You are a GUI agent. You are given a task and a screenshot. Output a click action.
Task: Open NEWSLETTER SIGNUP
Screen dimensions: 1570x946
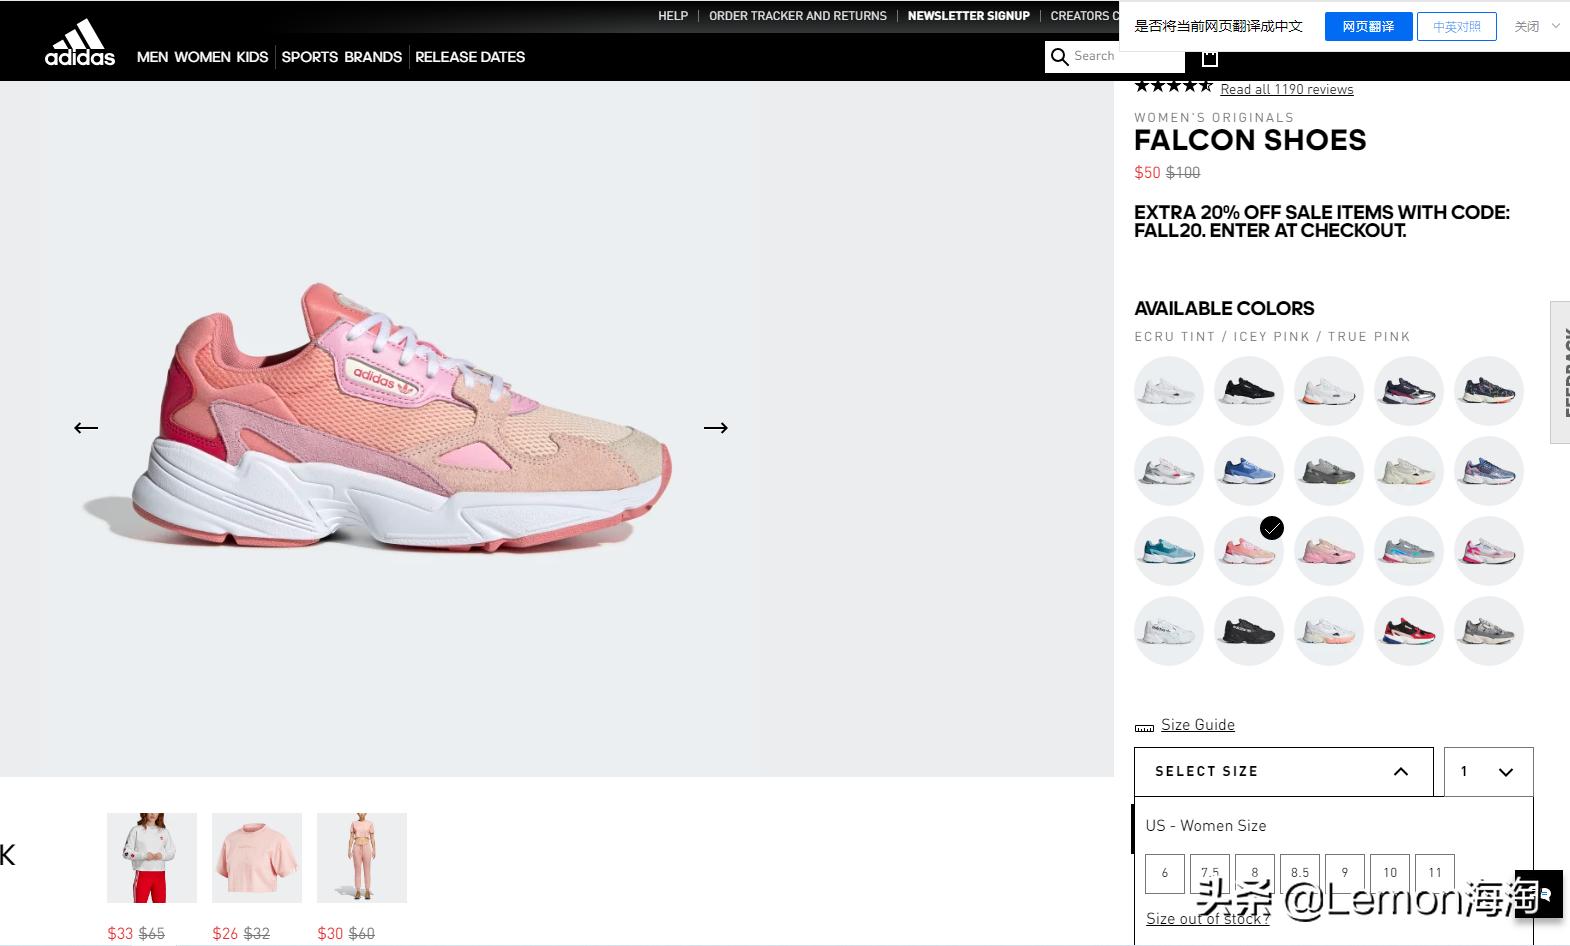pos(969,16)
